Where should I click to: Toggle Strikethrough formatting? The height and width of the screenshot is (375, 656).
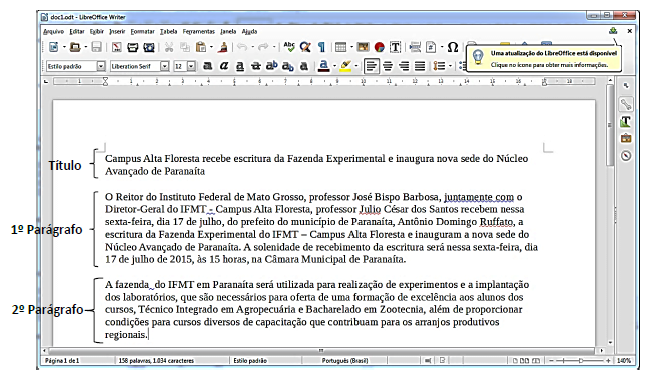click(256, 66)
